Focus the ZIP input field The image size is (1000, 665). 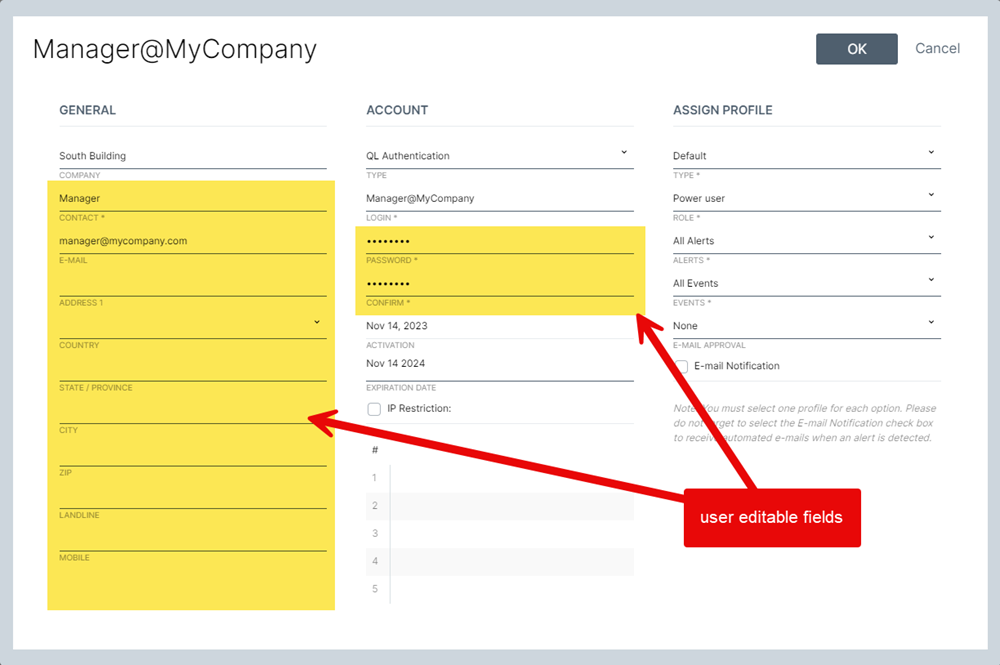pos(193,454)
